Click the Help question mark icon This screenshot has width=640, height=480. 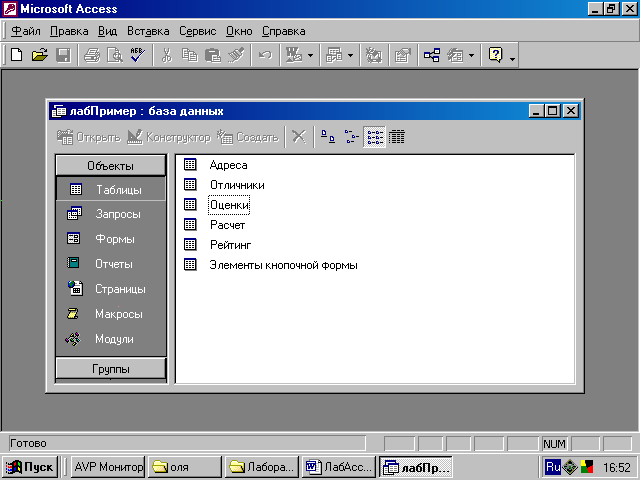[x=496, y=55]
